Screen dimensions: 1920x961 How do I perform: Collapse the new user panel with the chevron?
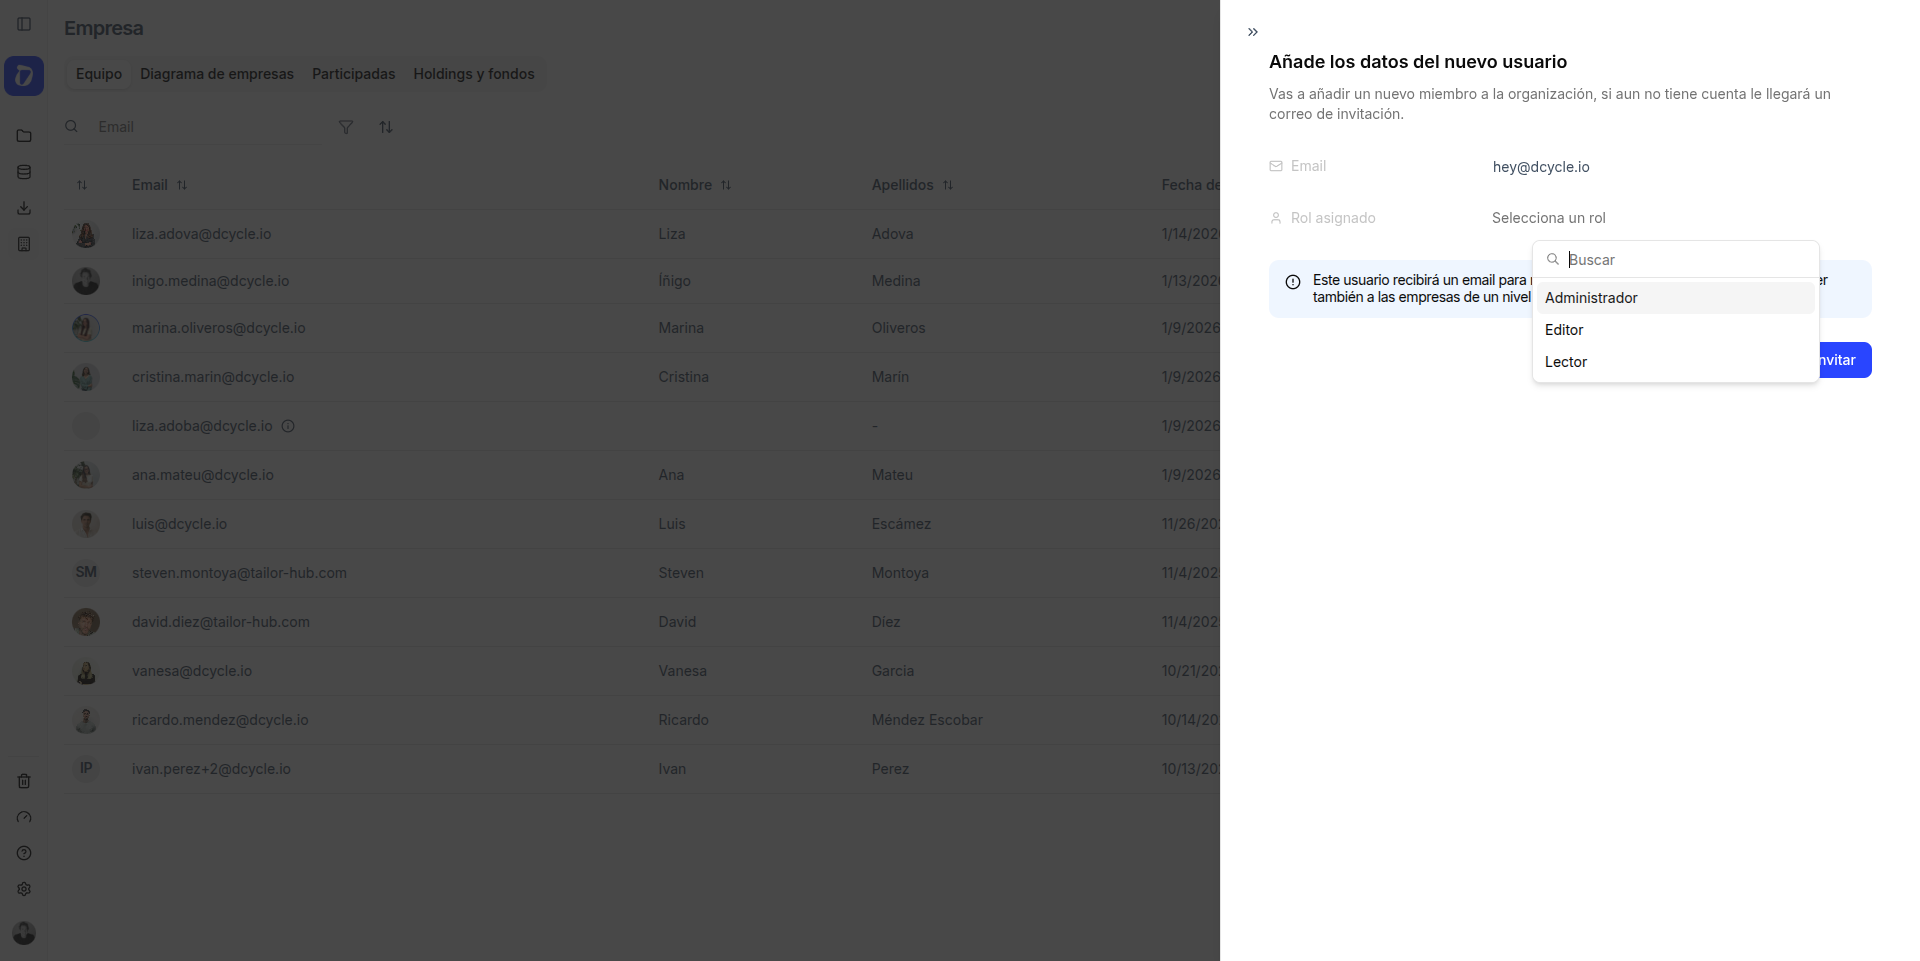[1253, 31]
